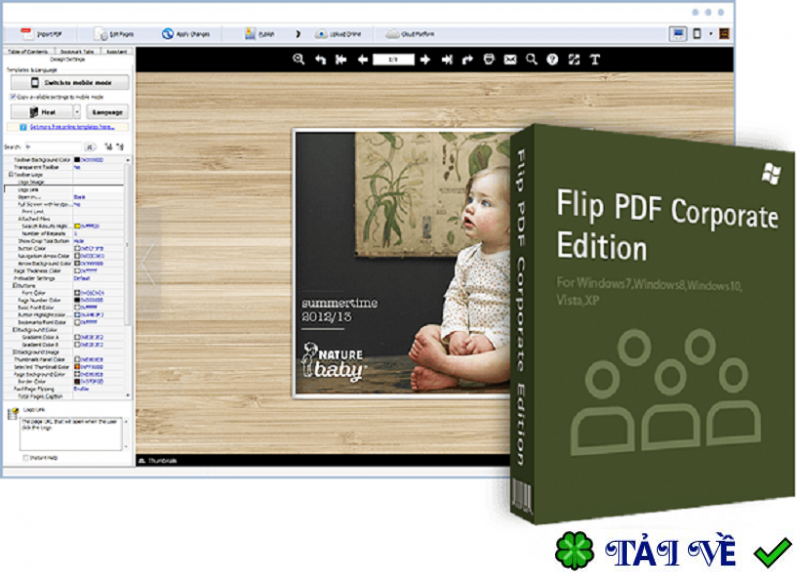The height and width of the screenshot is (578, 800).
Task: Click the TẢI VỀ download link
Action: point(671,552)
